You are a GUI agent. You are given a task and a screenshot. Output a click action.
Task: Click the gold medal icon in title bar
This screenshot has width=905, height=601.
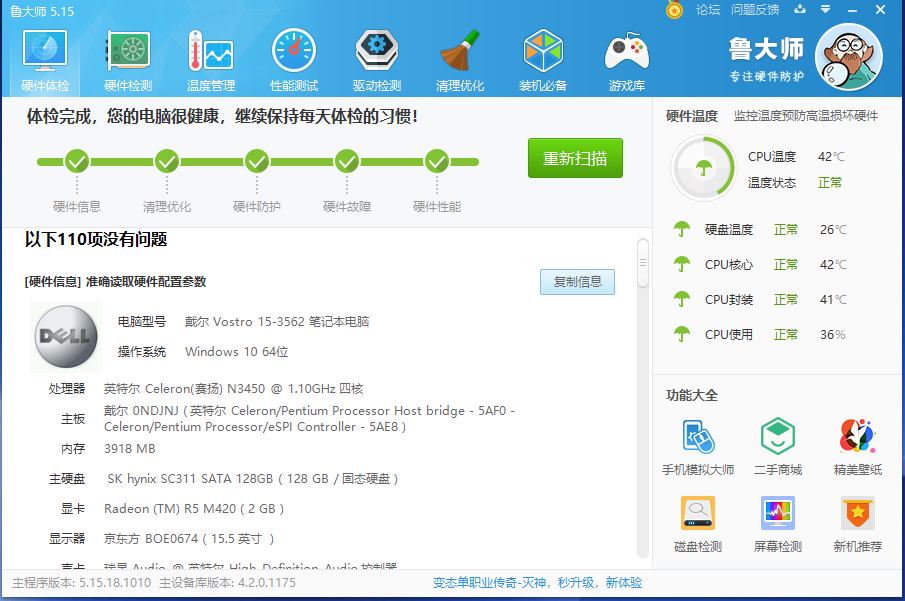675,10
